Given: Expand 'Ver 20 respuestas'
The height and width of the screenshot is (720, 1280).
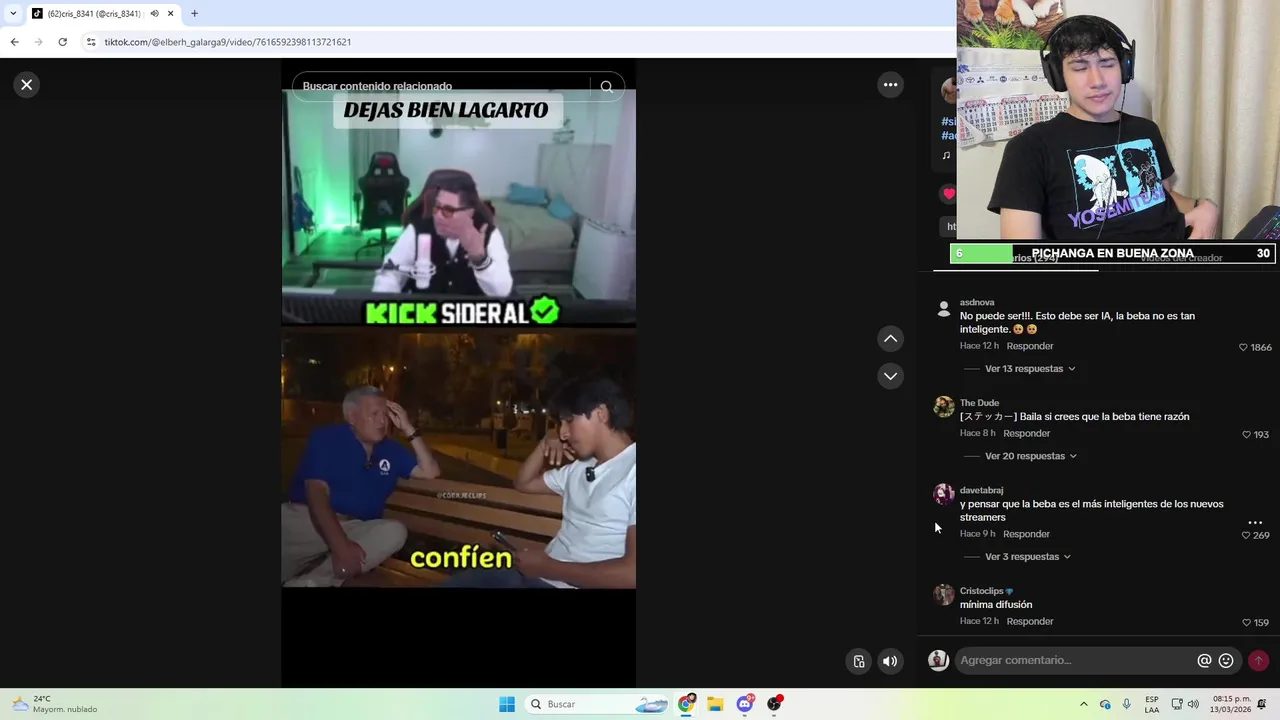Looking at the screenshot, I should (1031, 456).
